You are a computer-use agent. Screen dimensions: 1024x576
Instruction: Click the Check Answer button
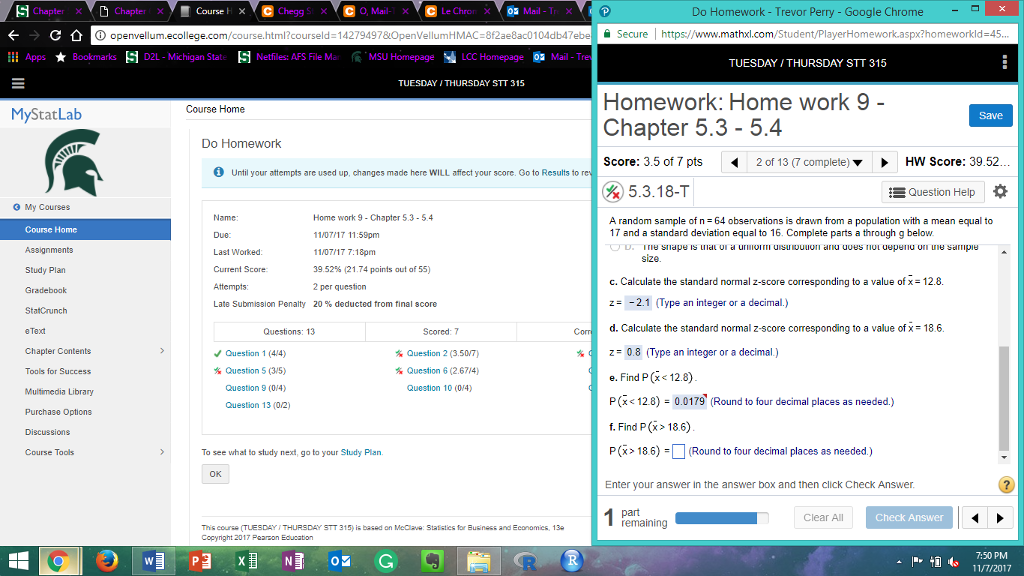tap(908, 517)
